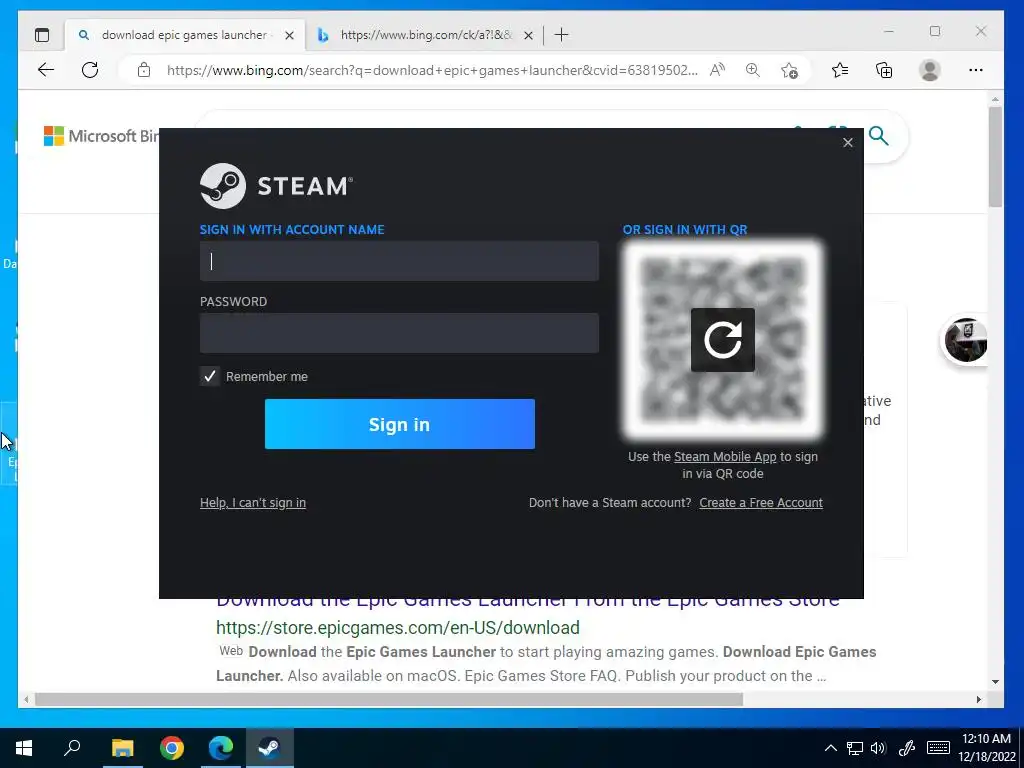
Task: Toggle the Remember me checkbox
Action: 210,376
